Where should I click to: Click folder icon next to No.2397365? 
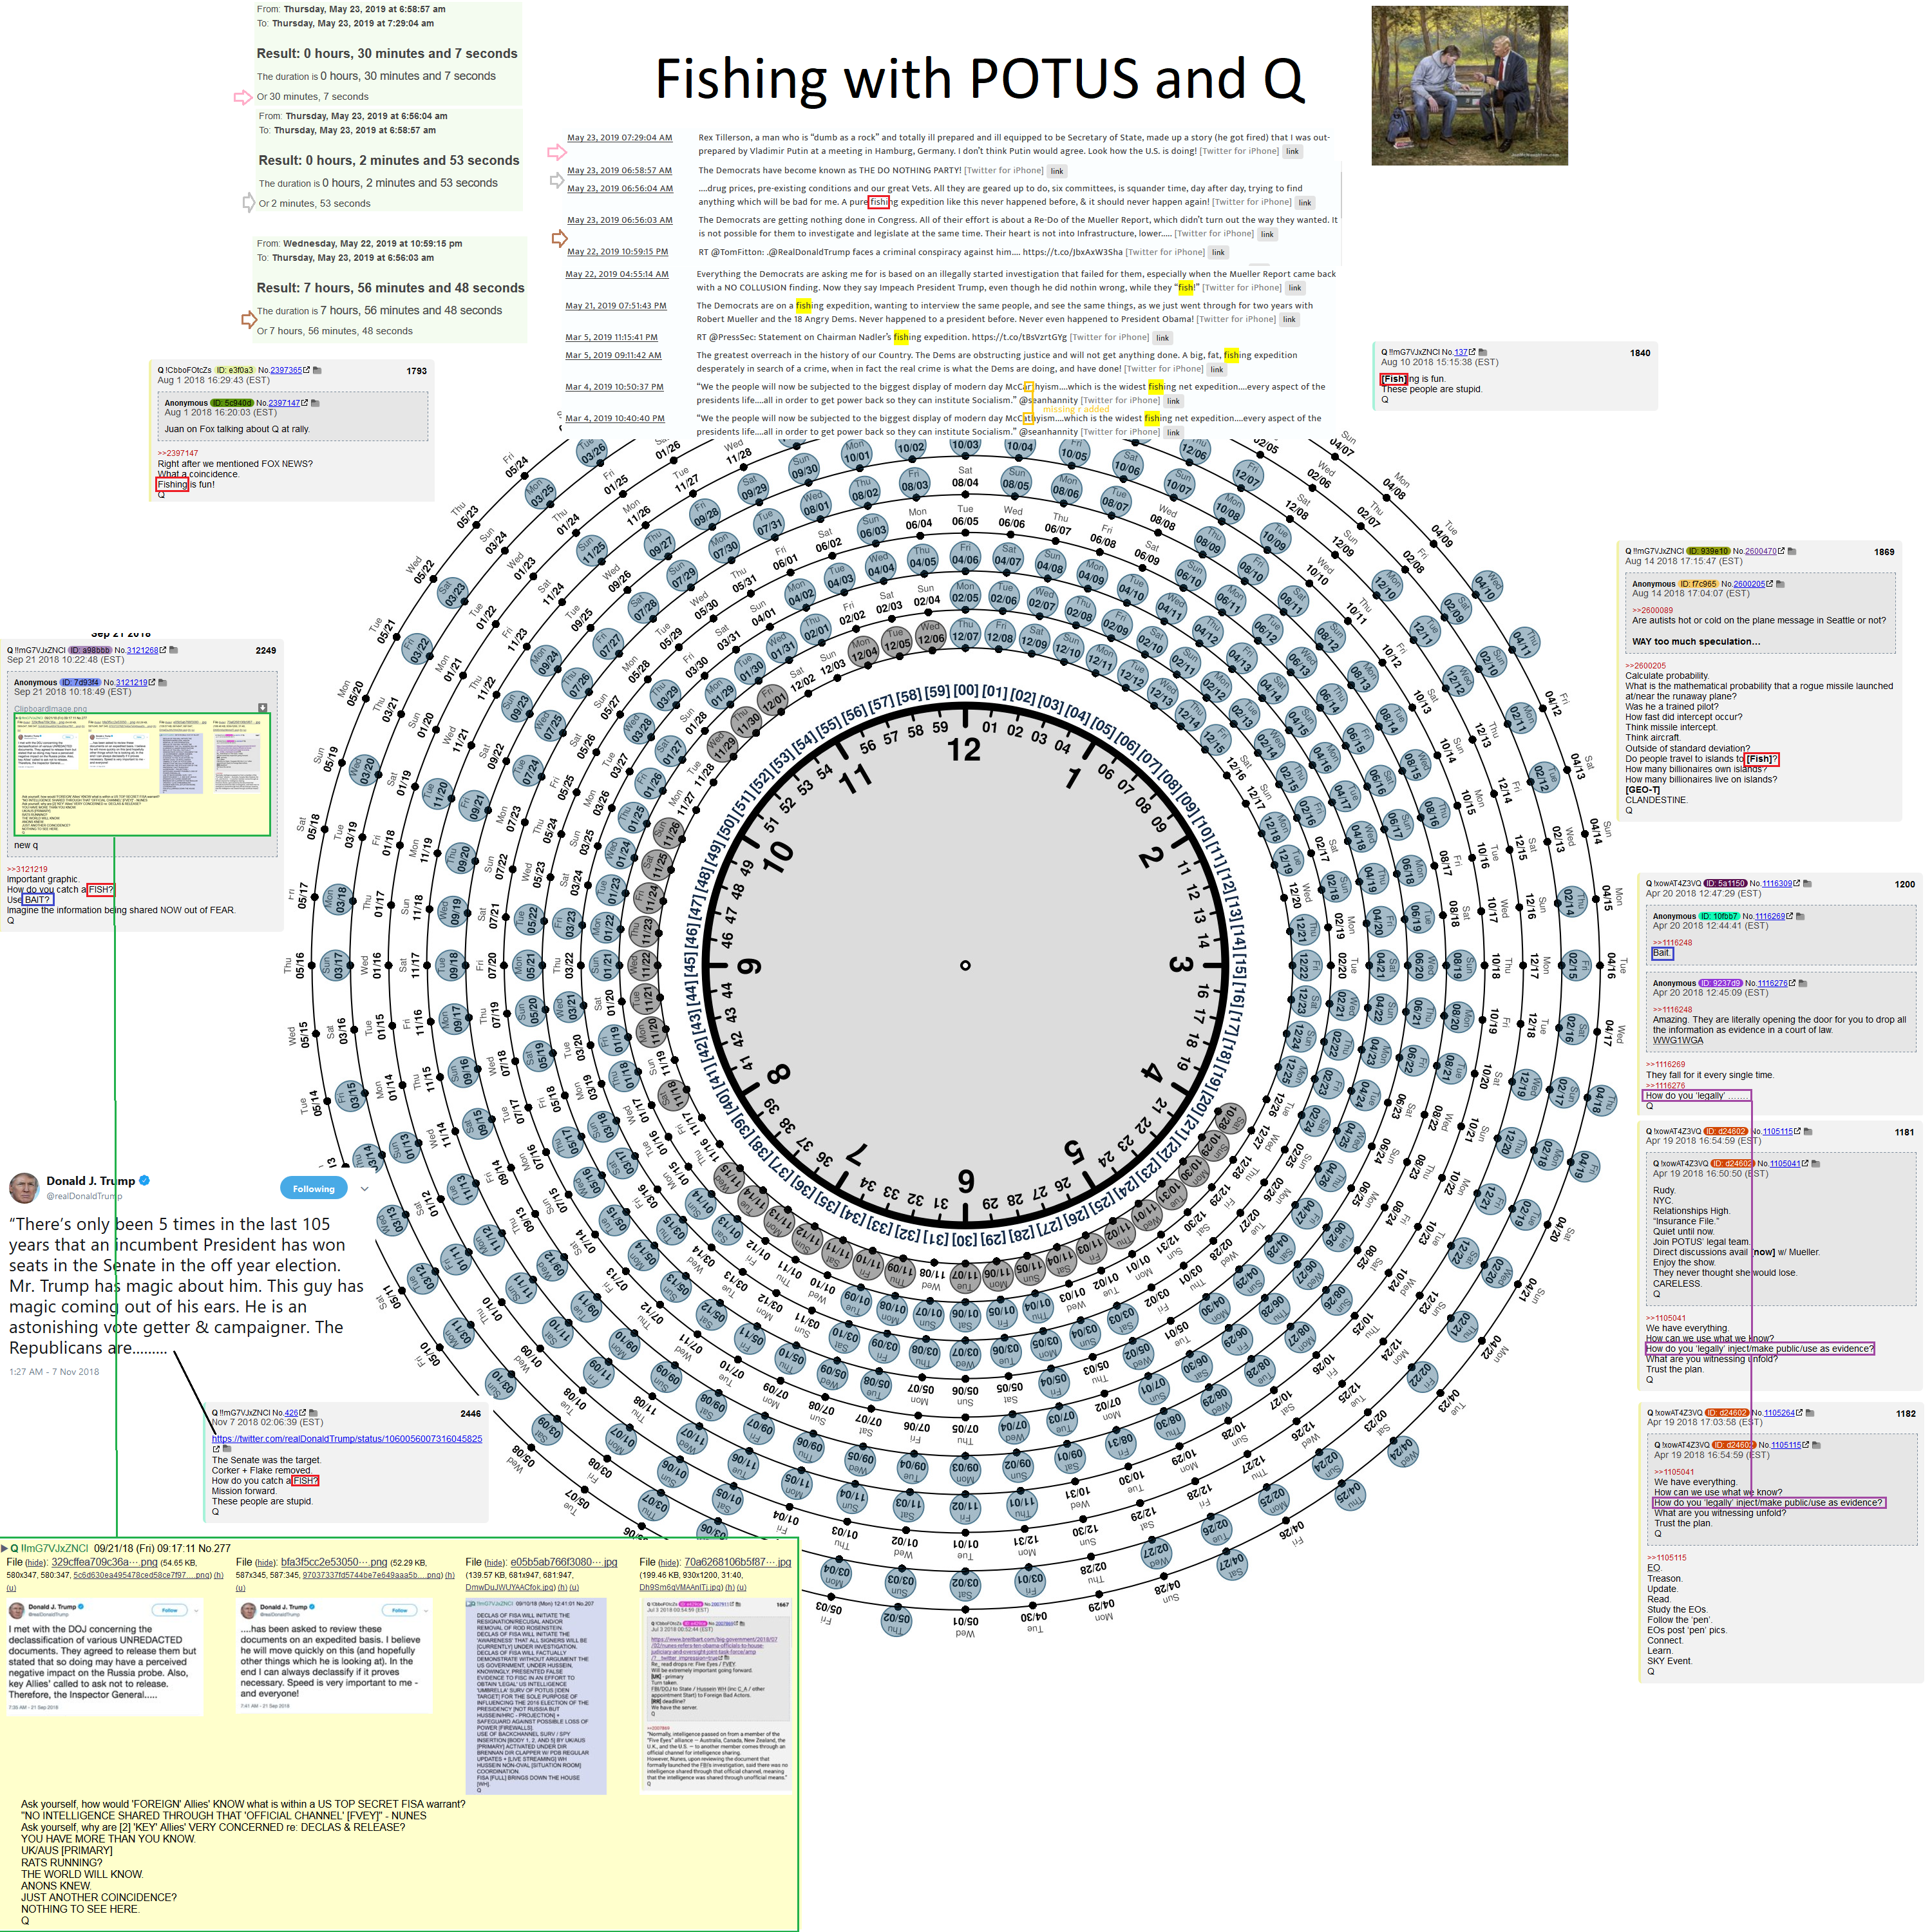coord(317,370)
